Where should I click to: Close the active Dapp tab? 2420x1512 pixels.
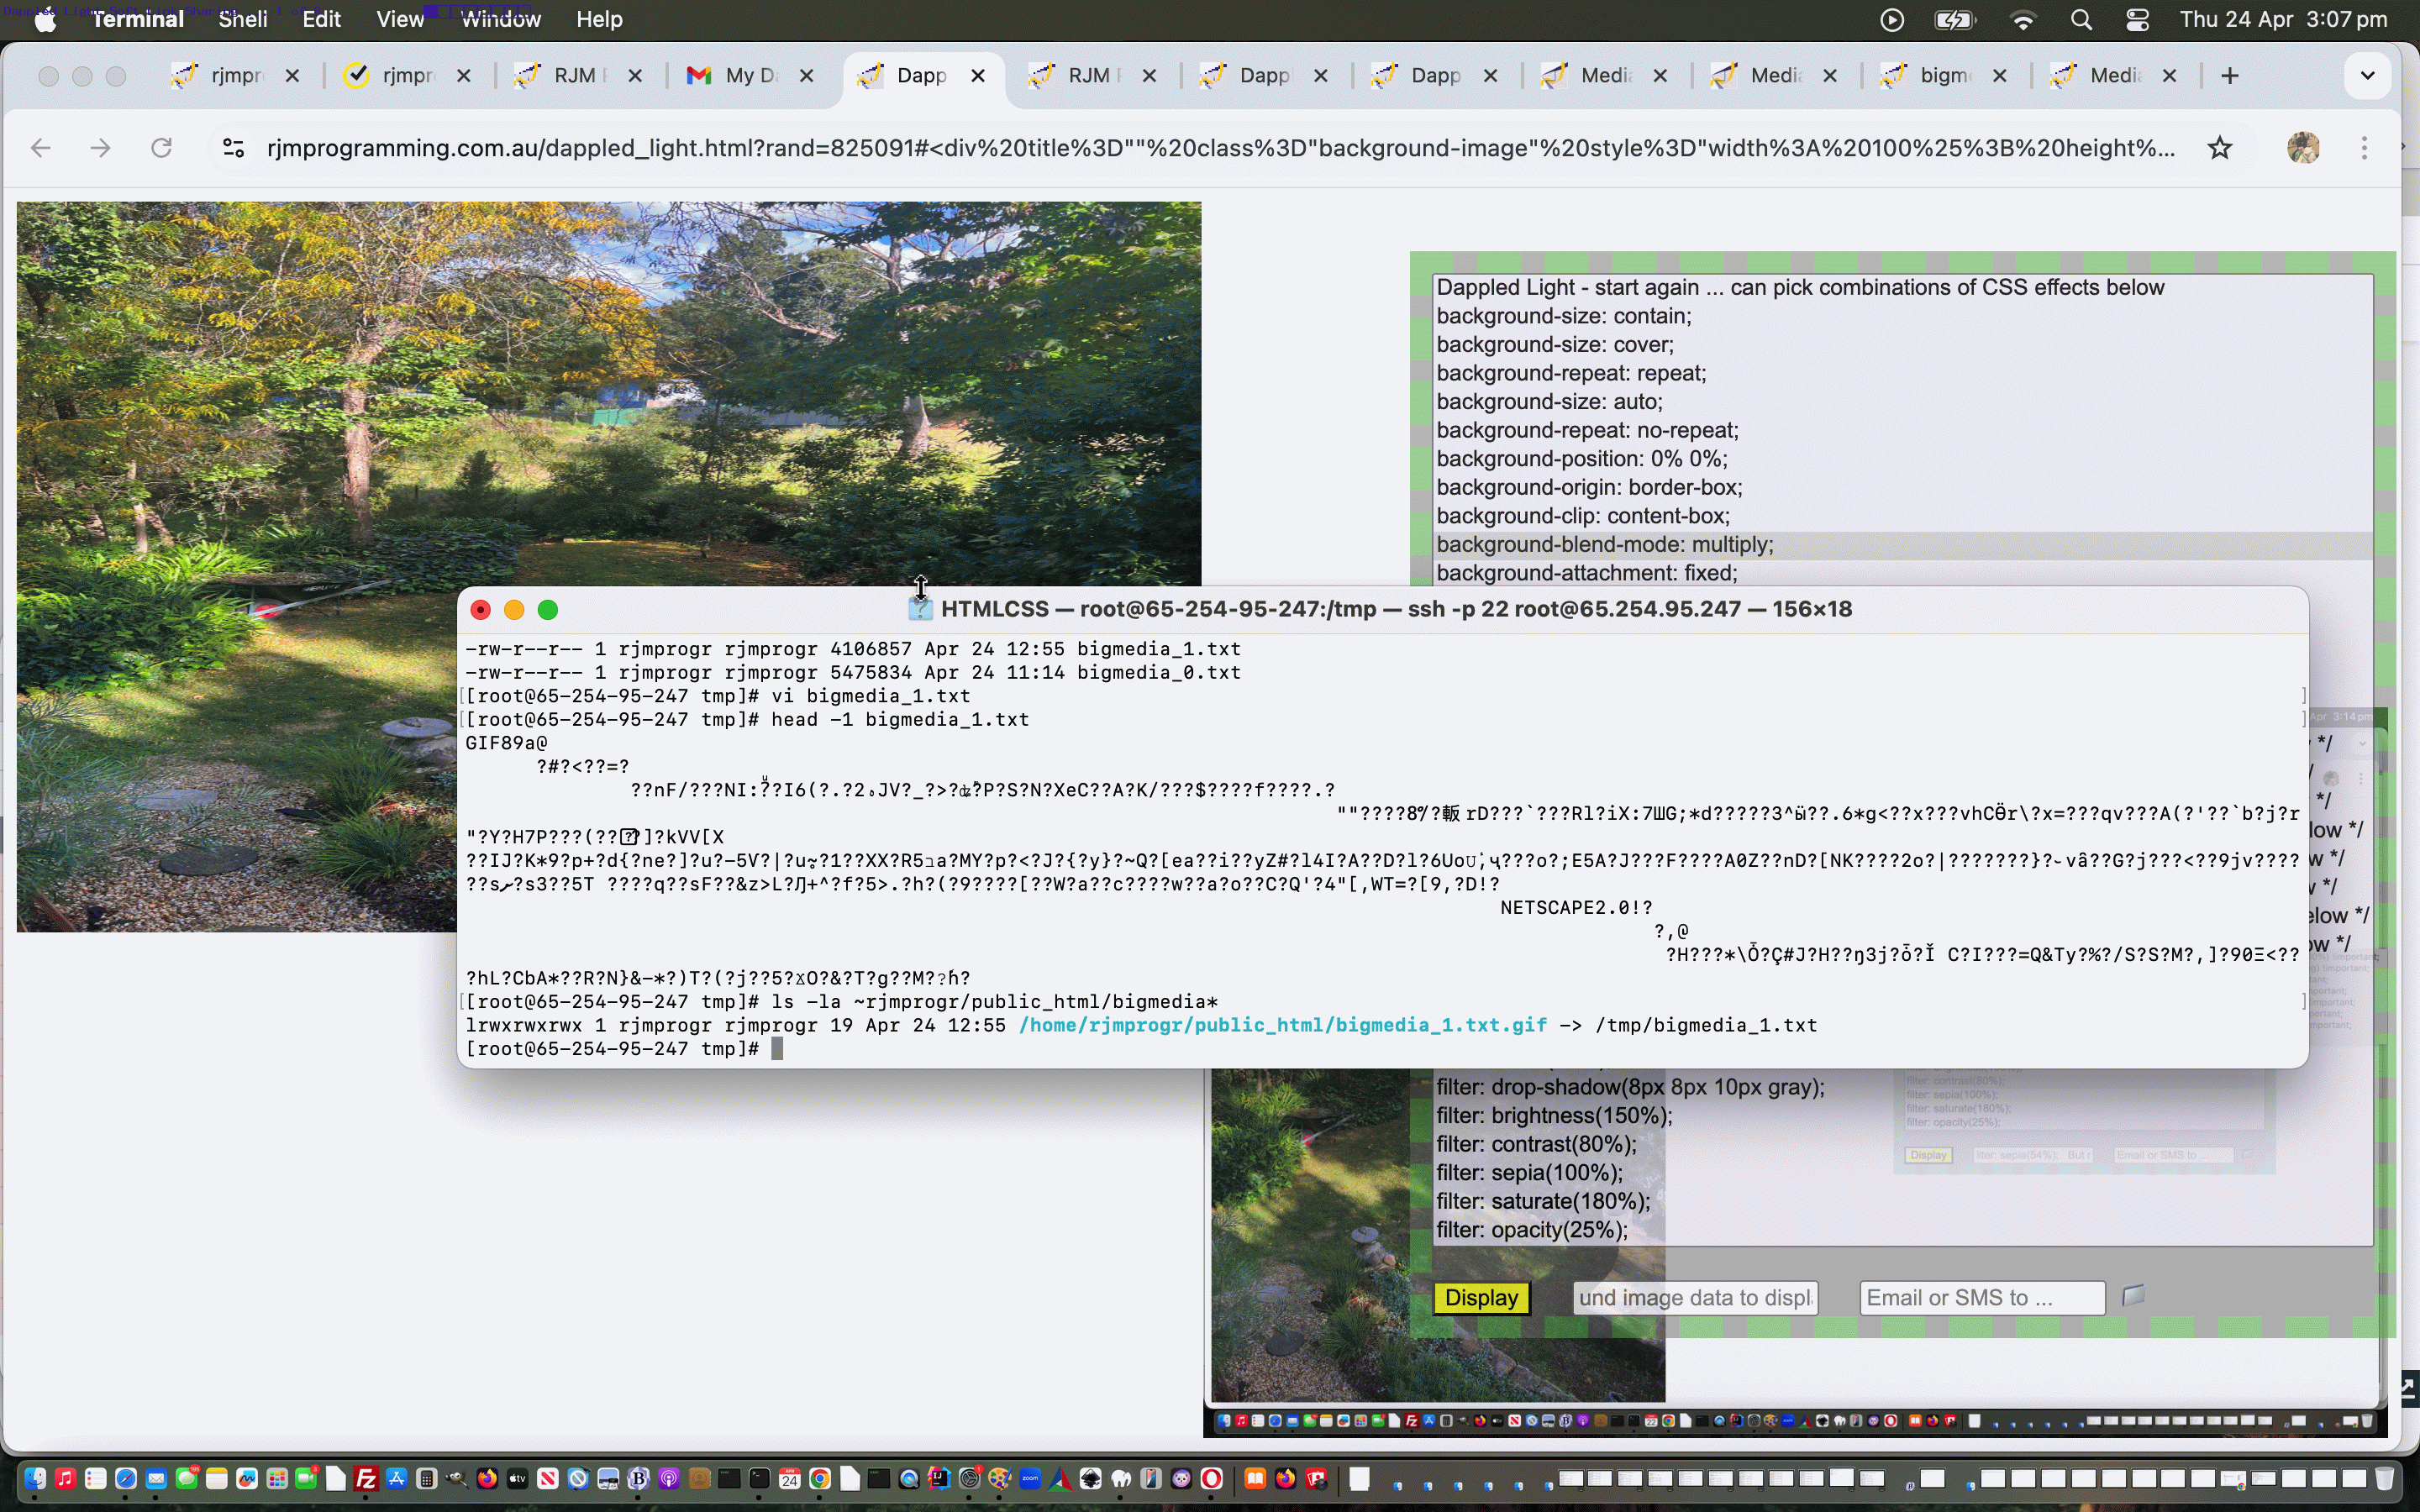pos(978,76)
